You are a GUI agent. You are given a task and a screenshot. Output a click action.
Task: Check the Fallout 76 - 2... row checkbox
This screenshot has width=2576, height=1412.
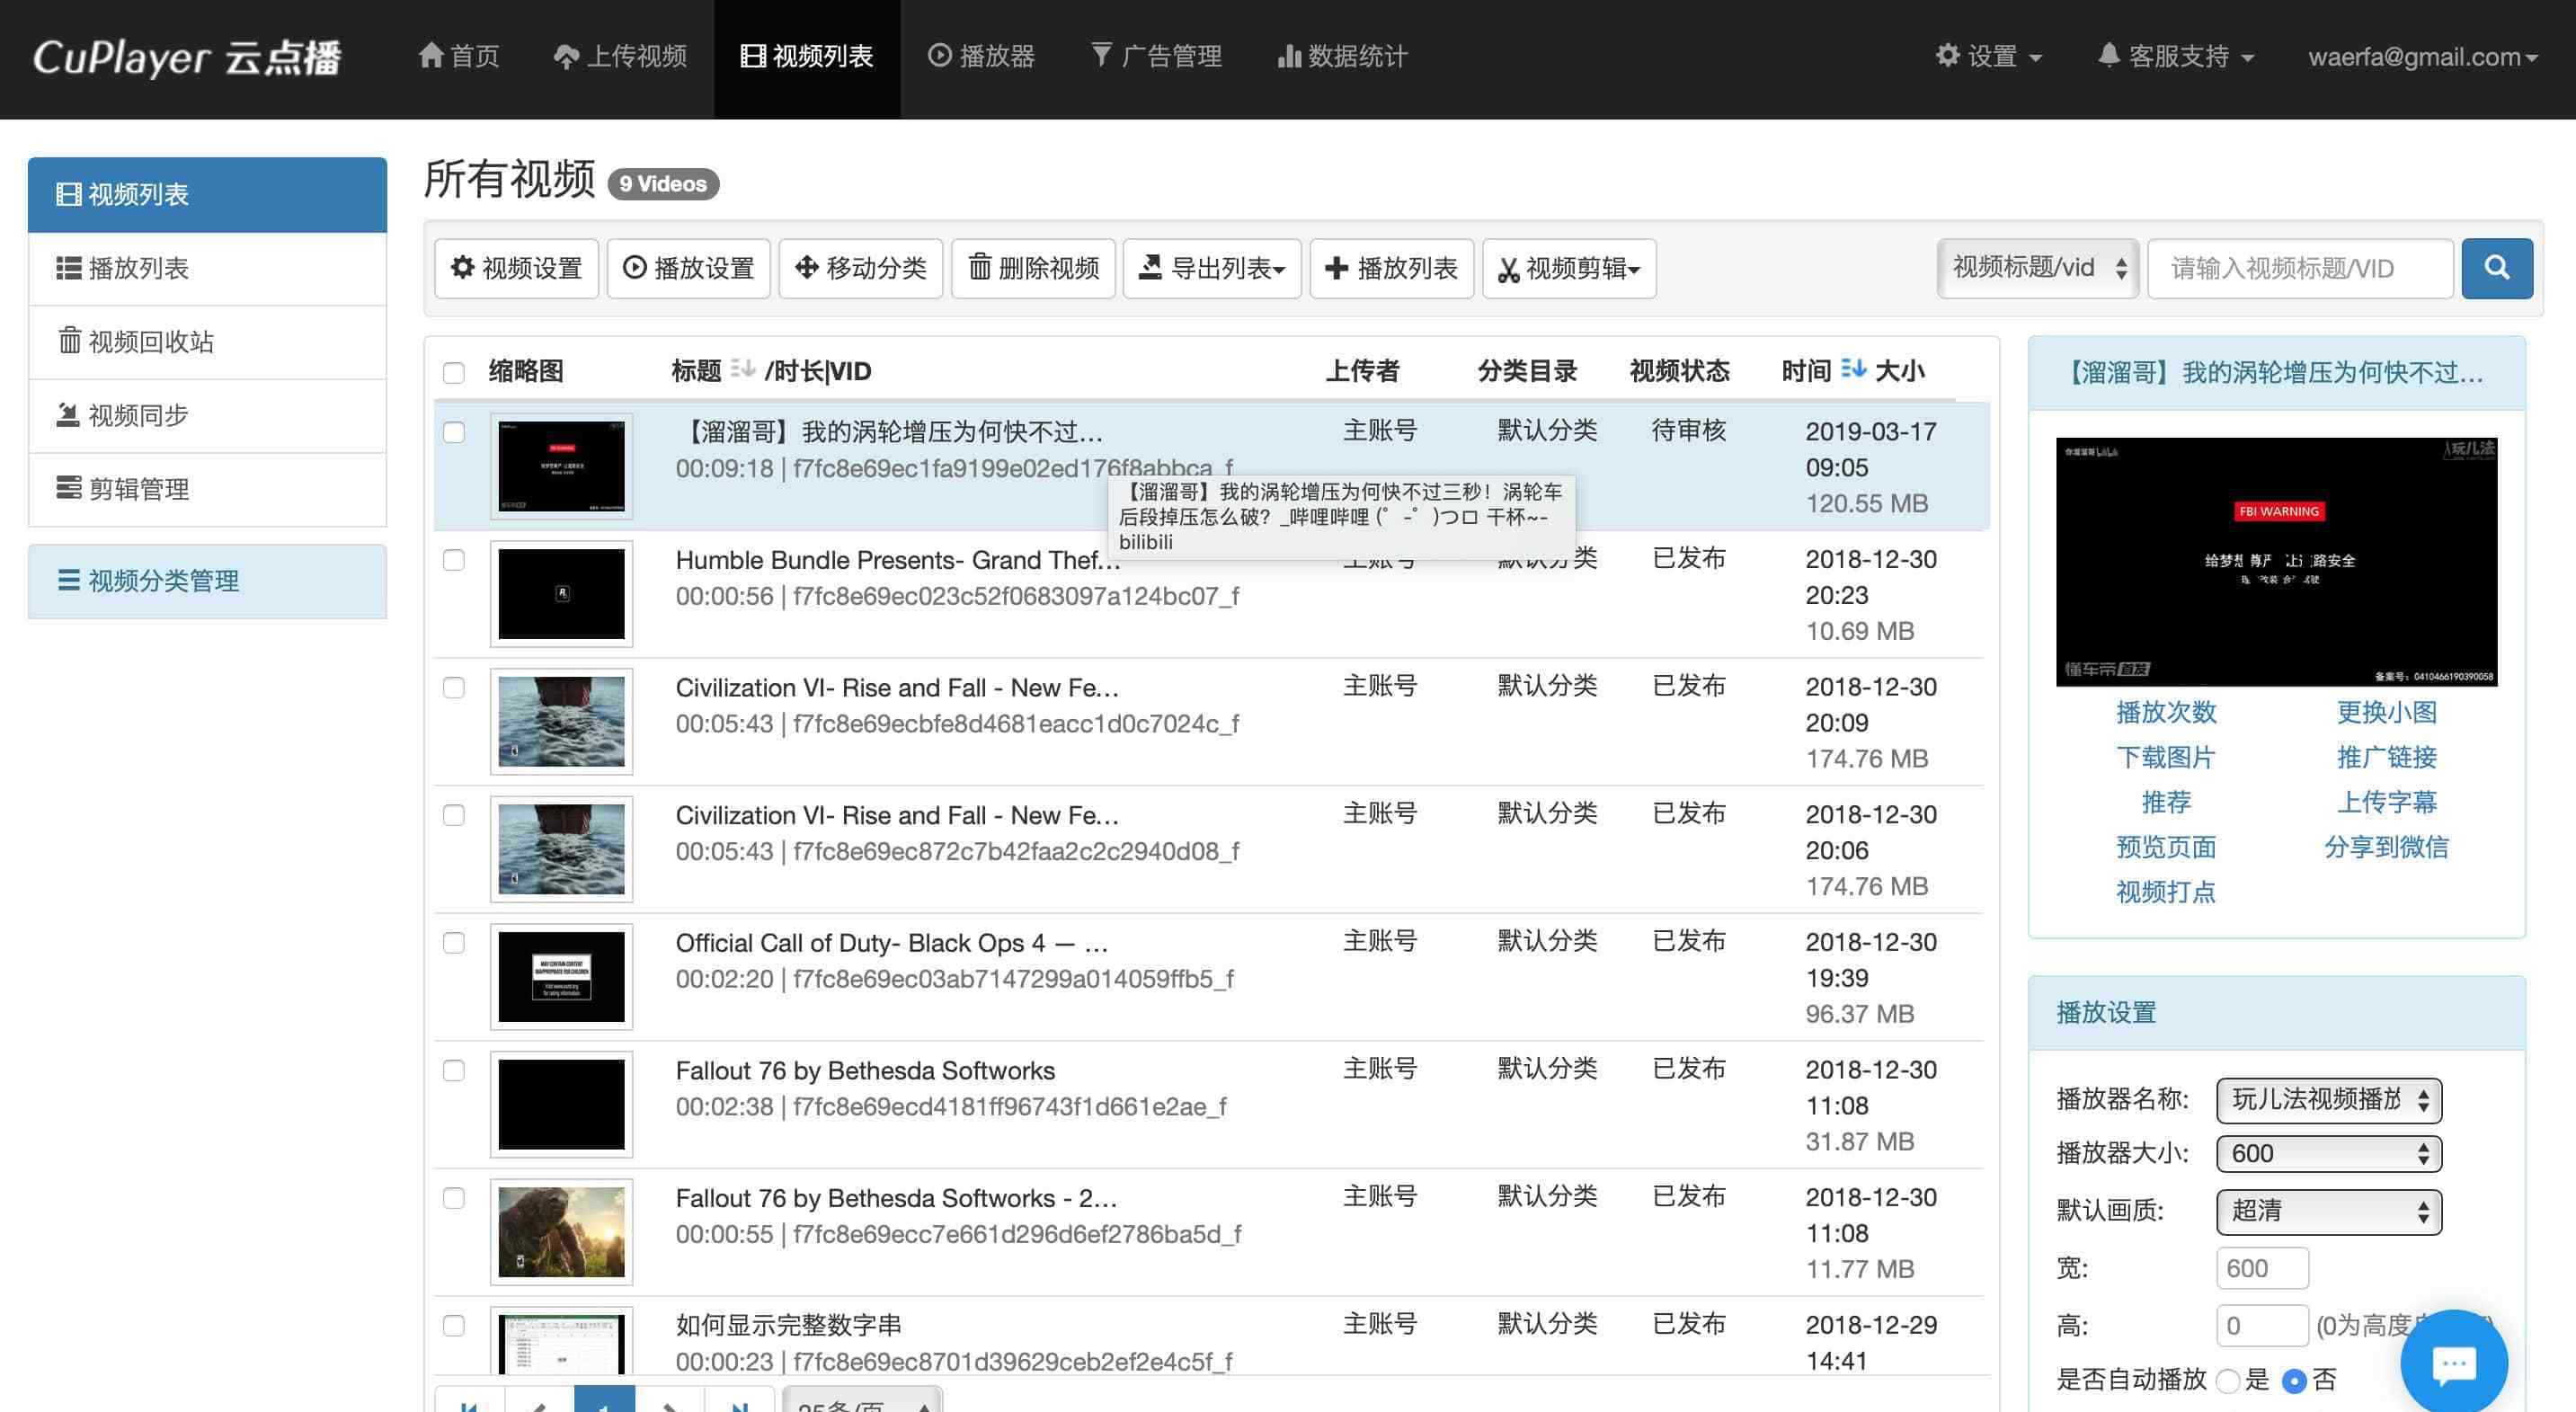pyautogui.click(x=454, y=1198)
